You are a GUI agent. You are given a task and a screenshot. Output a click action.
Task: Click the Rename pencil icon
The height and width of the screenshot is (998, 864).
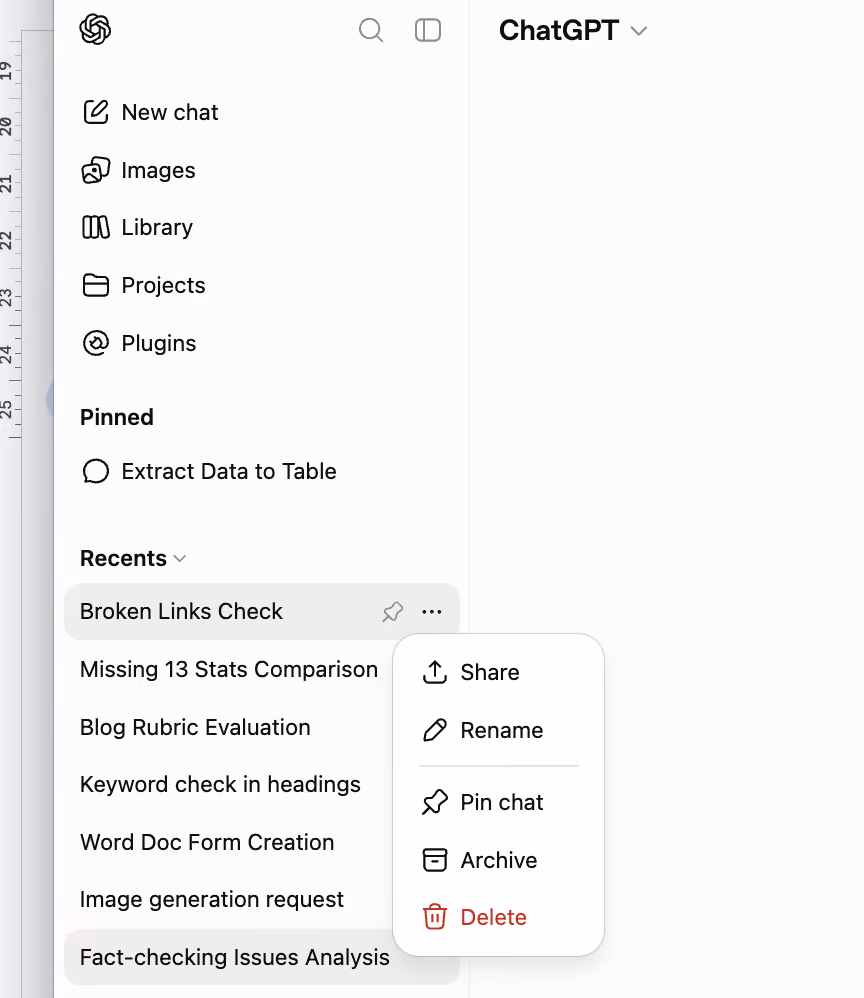pyautogui.click(x=435, y=730)
